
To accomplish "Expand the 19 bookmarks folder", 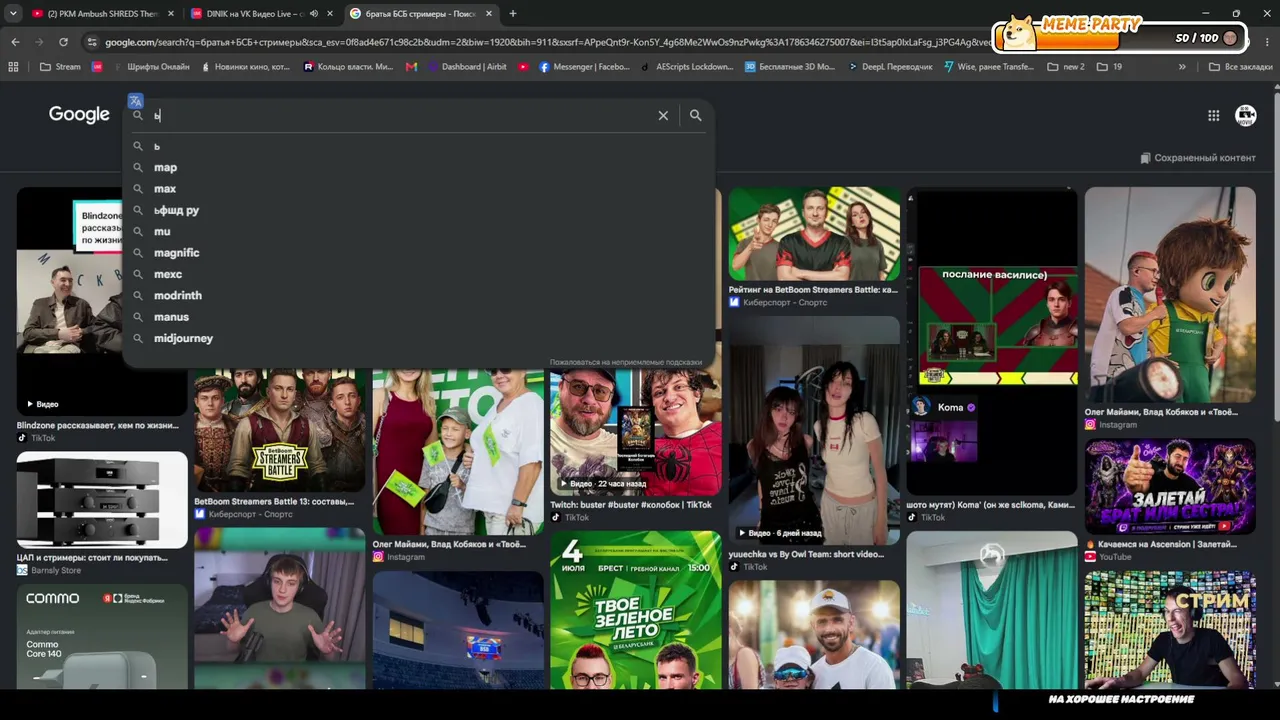I will [x=1109, y=67].
